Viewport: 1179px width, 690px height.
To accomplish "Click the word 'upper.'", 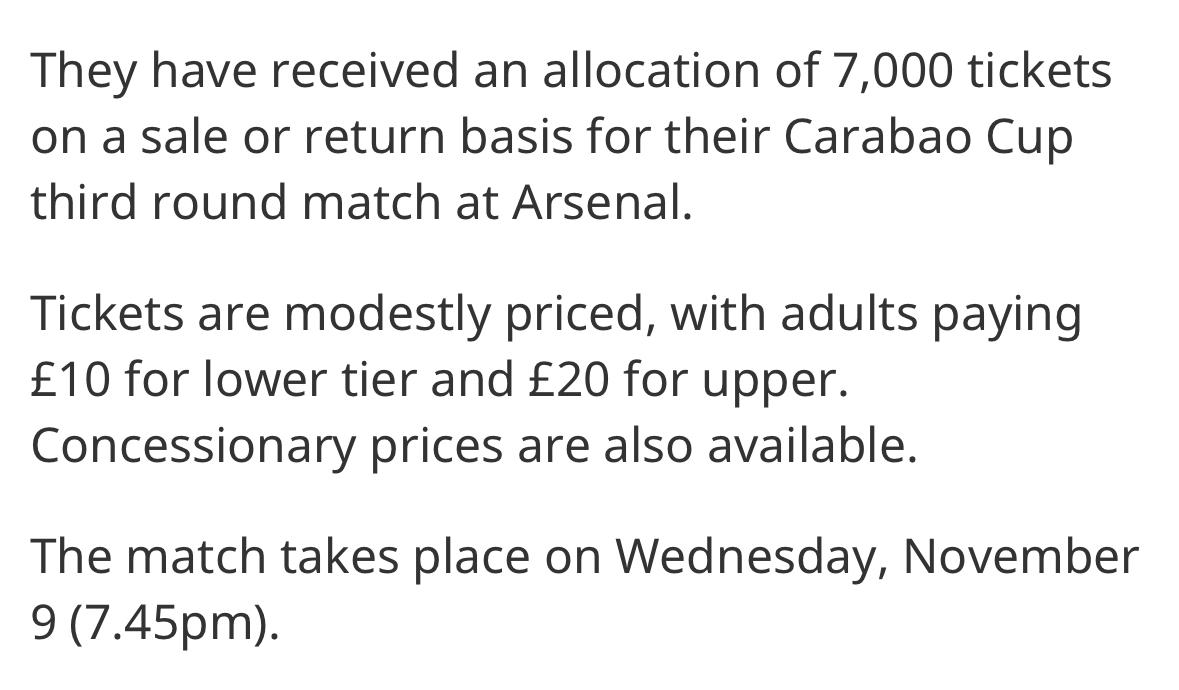I will tap(775, 380).
